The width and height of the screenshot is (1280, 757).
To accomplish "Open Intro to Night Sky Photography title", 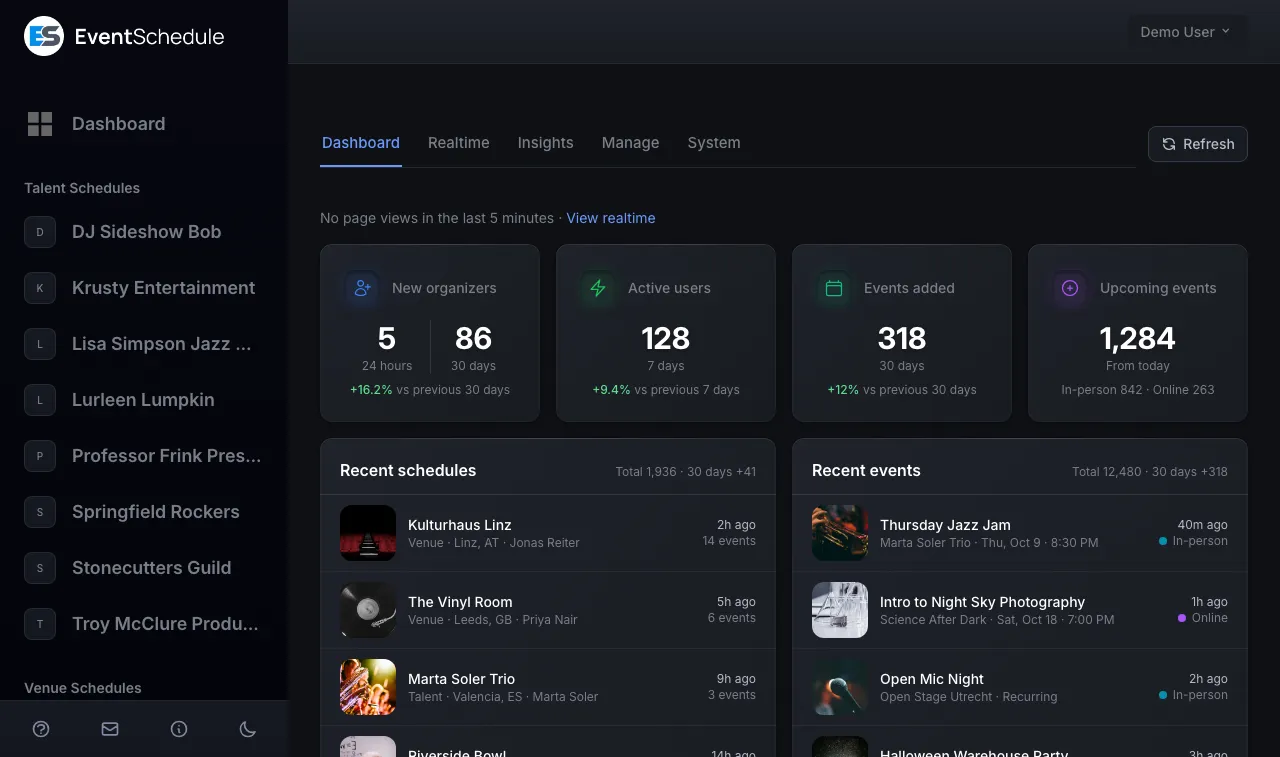I will [x=982, y=602].
